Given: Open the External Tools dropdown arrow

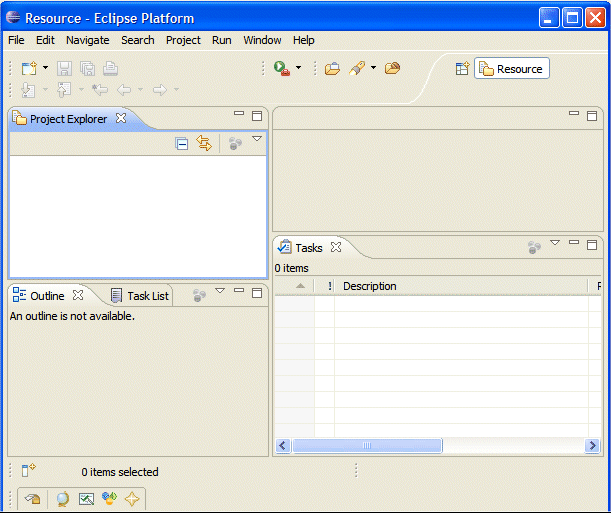Looking at the screenshot, I should point(298,68).
